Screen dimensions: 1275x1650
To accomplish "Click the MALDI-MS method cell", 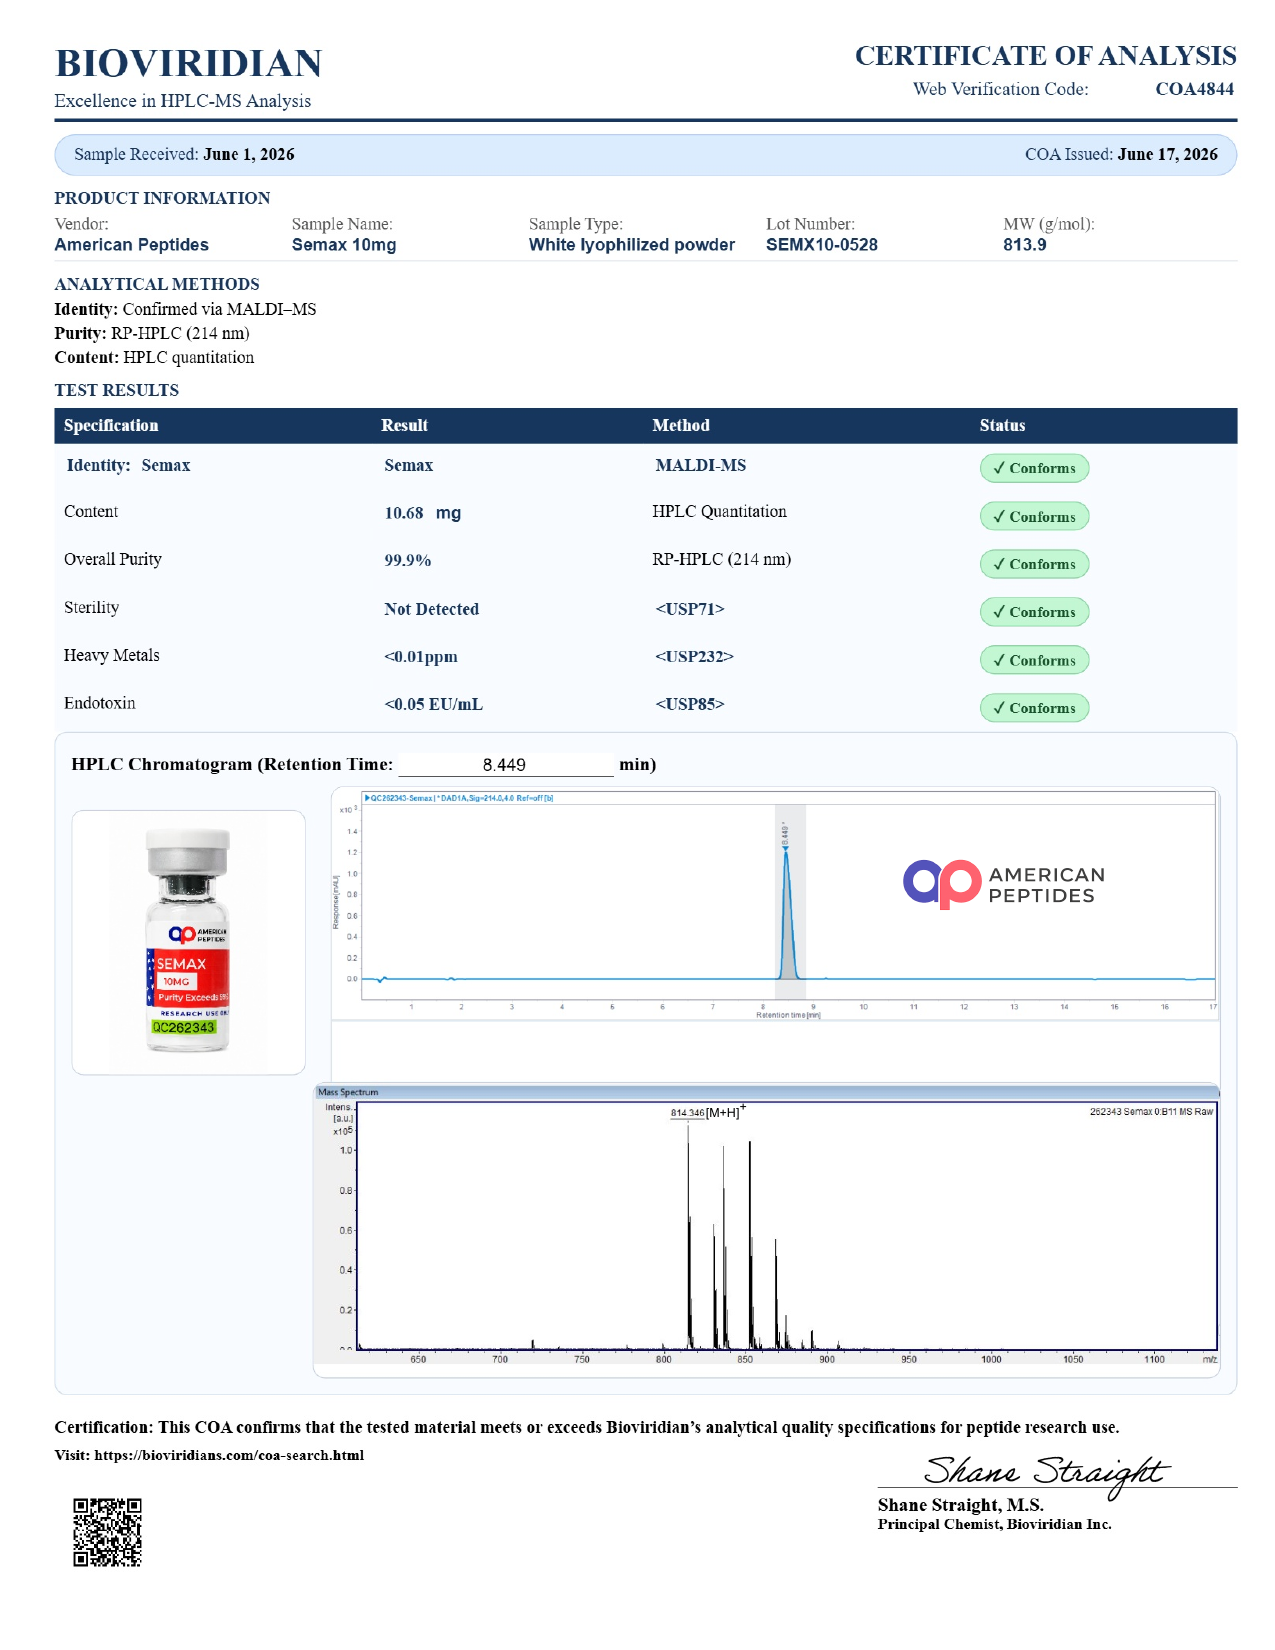I will [700, 465].
